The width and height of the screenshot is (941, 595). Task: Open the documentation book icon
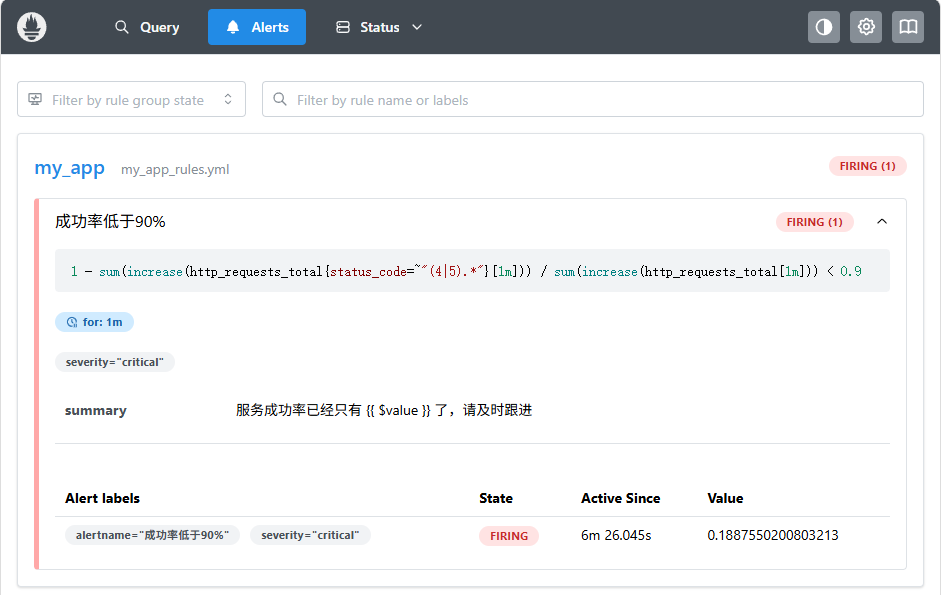pyautogui.click(x=907, y=27)
